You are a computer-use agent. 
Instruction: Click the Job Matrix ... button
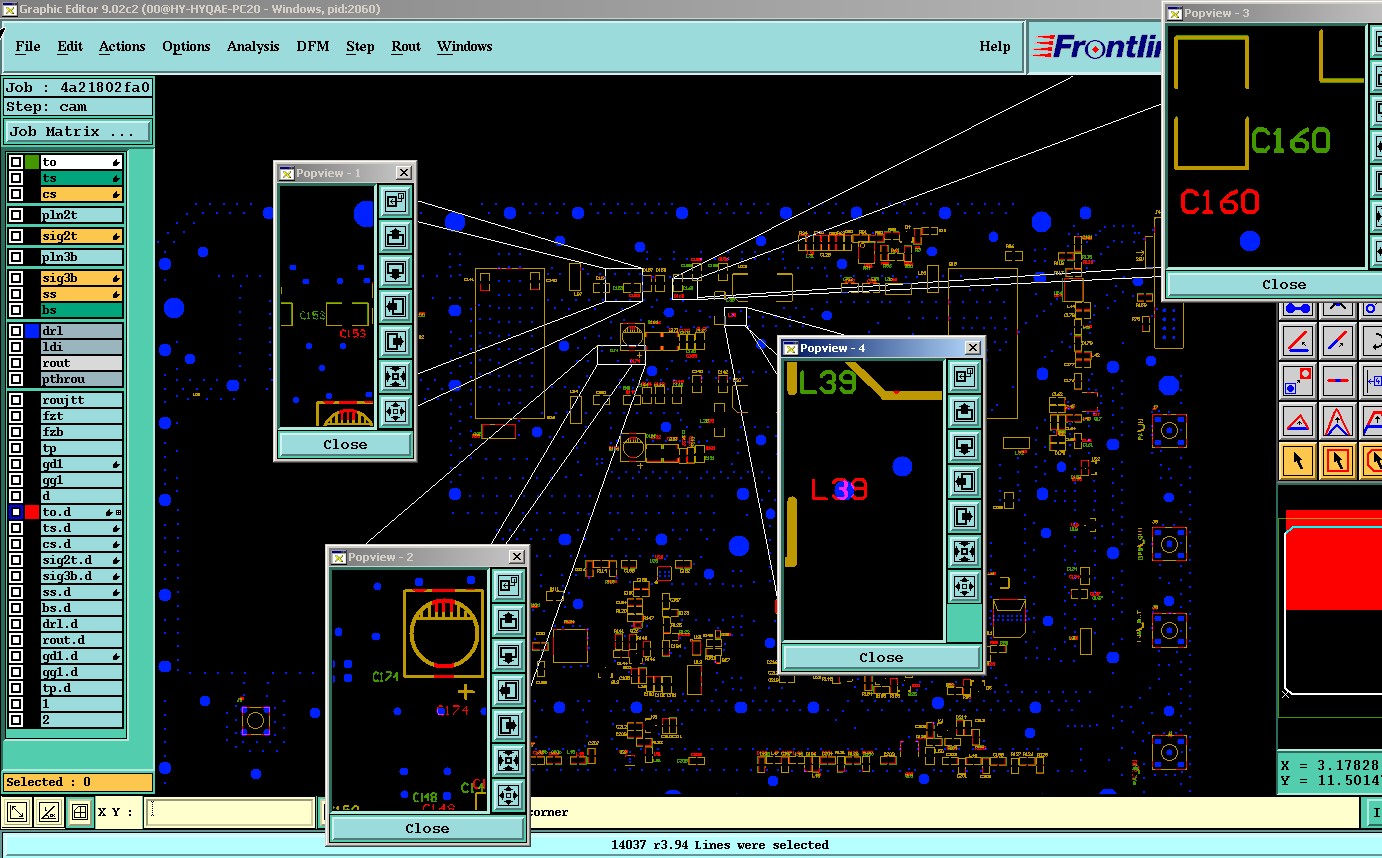pyautogui.click(x=78, y=131)
